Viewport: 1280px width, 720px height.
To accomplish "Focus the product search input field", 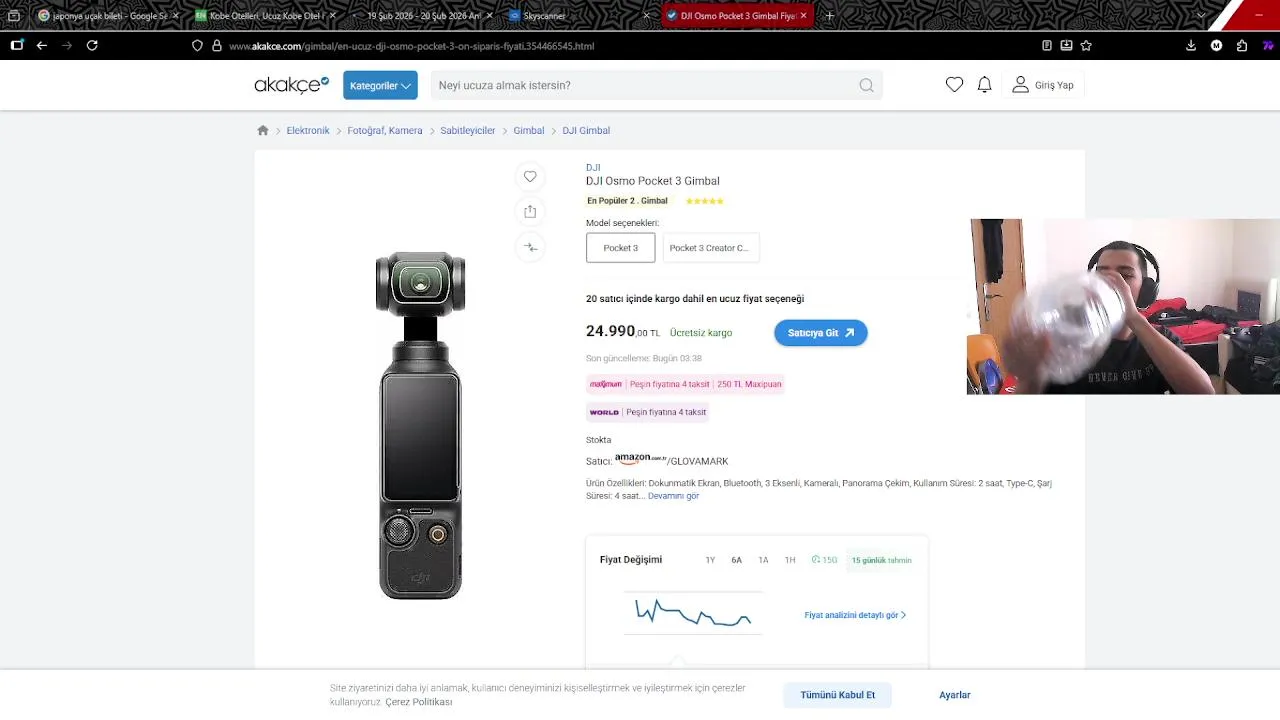I will [x=645, y=85].
